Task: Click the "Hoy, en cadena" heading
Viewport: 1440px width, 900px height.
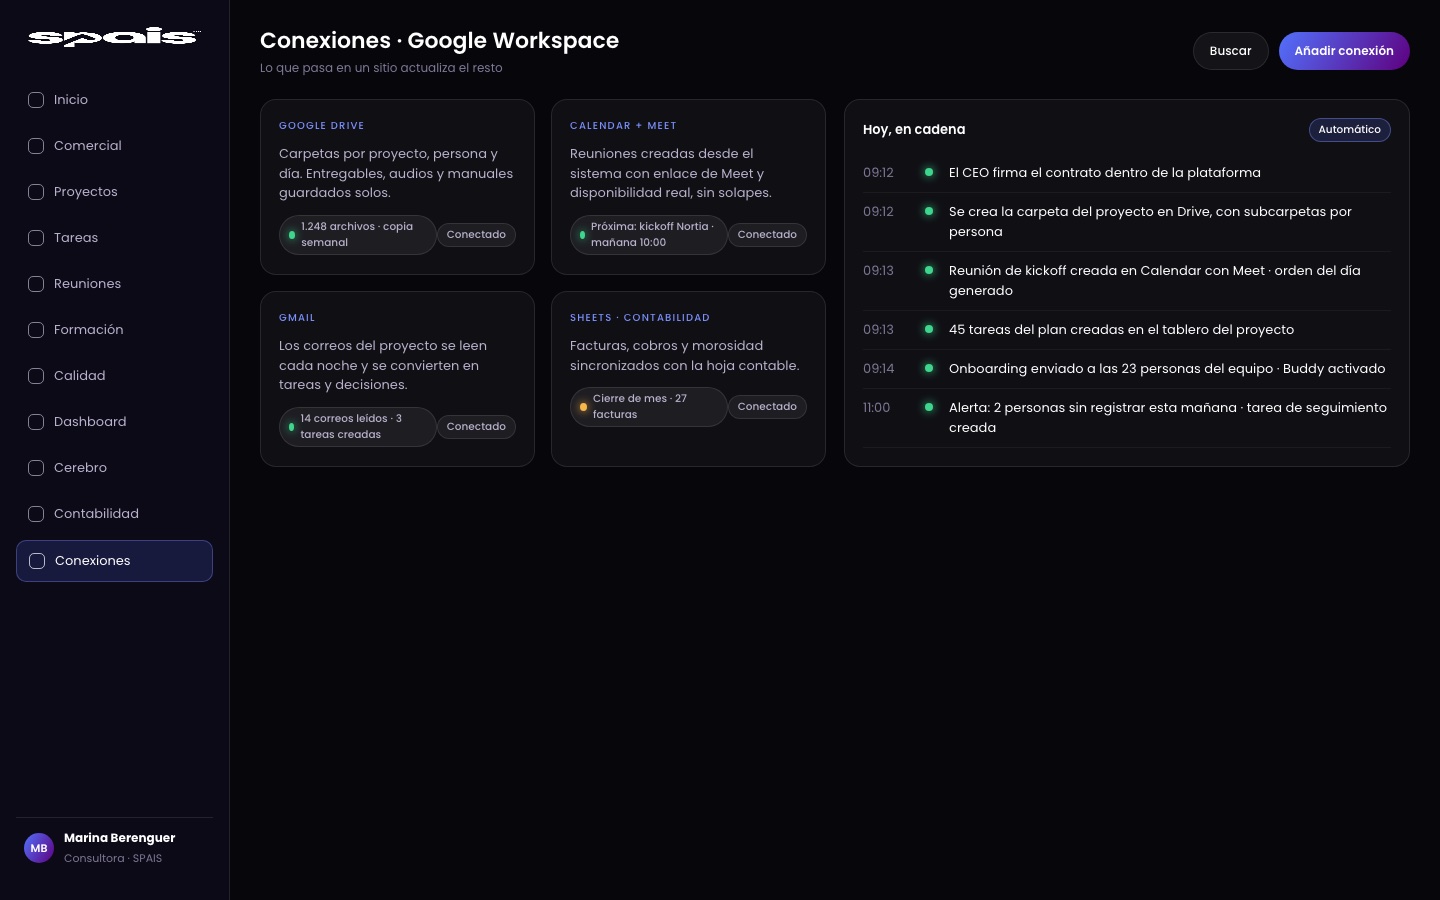Action: pyautogui.click(x=914, y=130)
